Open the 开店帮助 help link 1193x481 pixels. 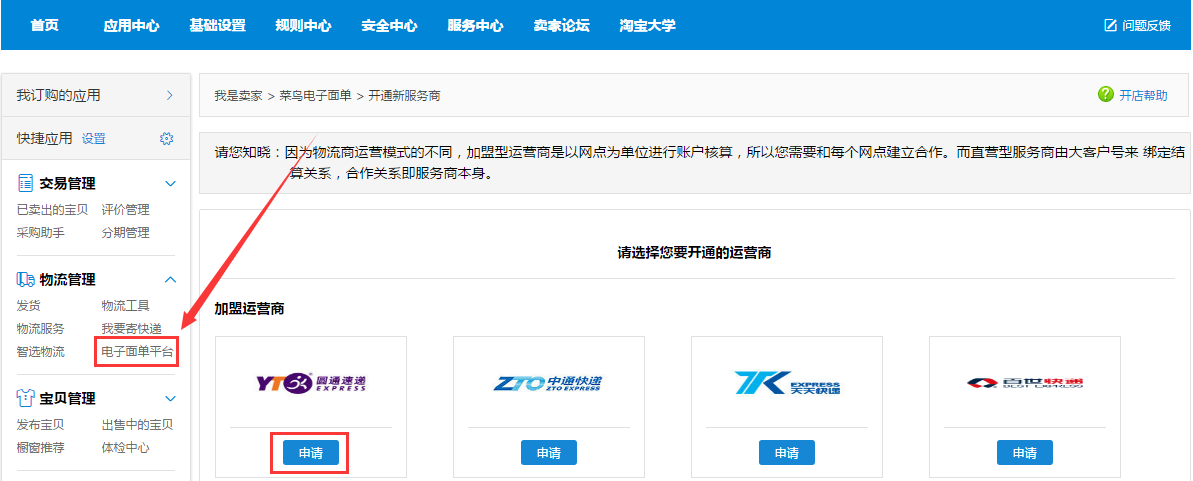click(1143, 95)
